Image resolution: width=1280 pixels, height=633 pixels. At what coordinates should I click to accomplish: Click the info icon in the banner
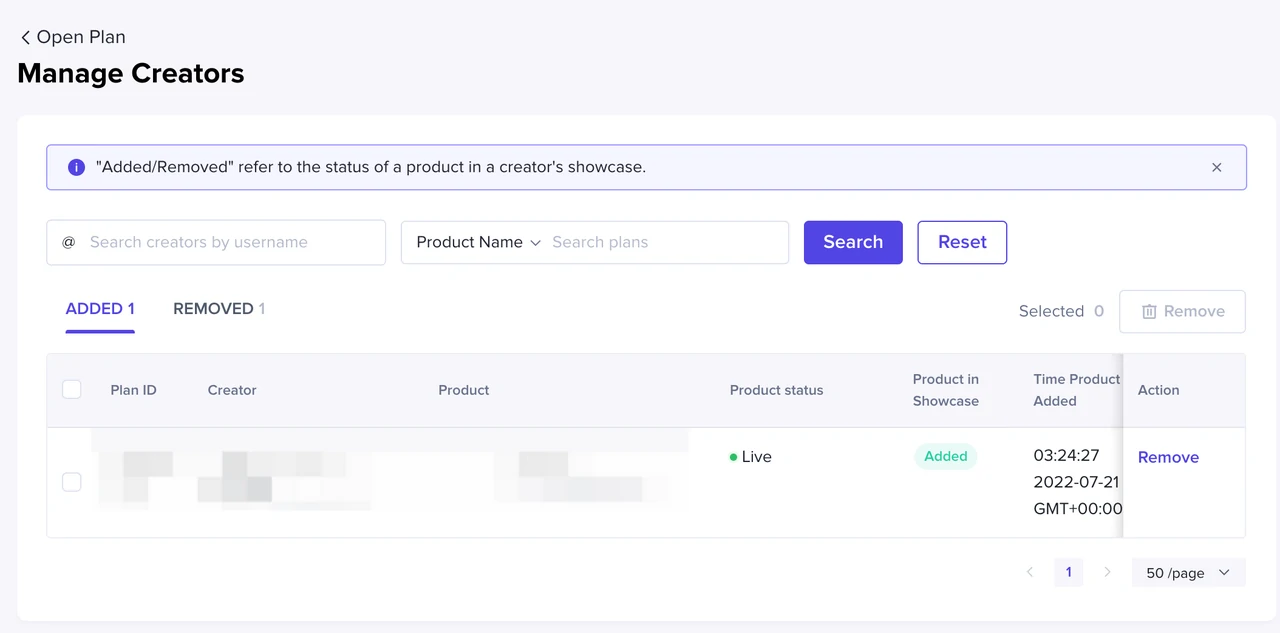pyautogui.click(x=76, y=167)
